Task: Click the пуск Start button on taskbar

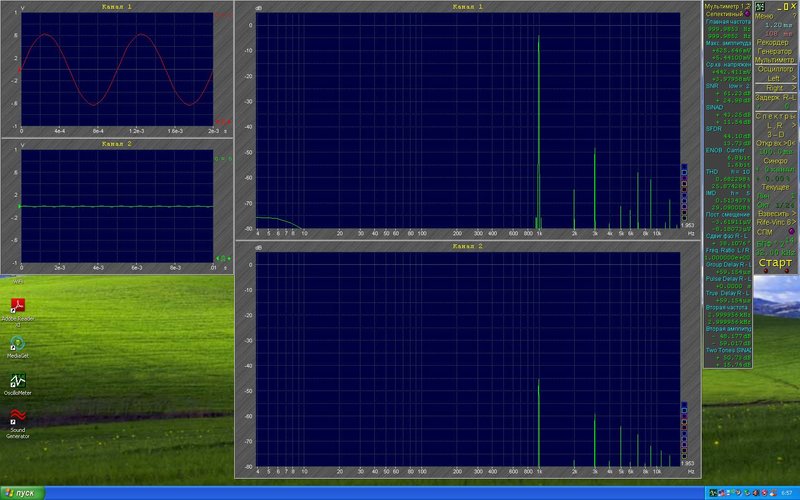Action: point(22,493)
